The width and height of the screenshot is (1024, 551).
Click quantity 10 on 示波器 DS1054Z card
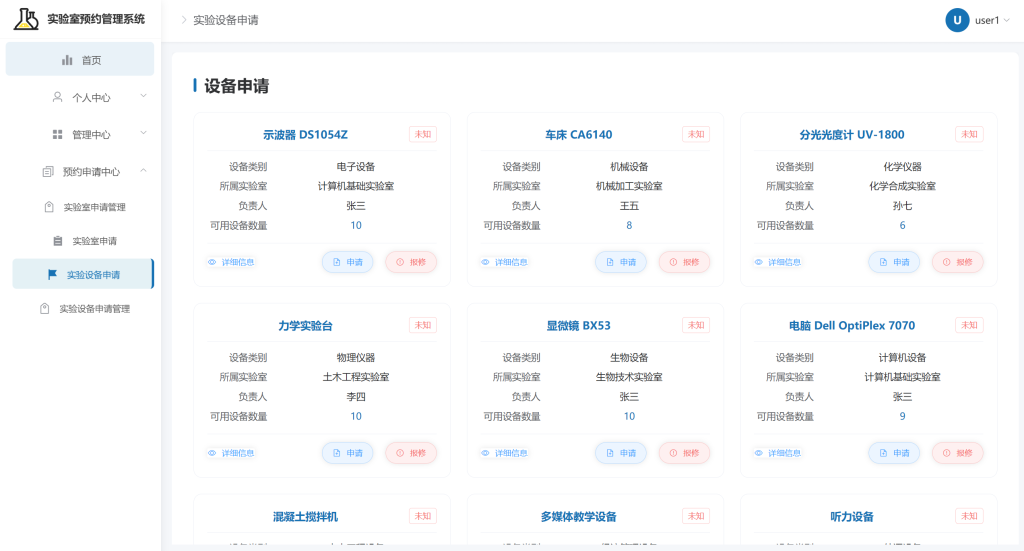pyautogui.click(x=356, y=225)
